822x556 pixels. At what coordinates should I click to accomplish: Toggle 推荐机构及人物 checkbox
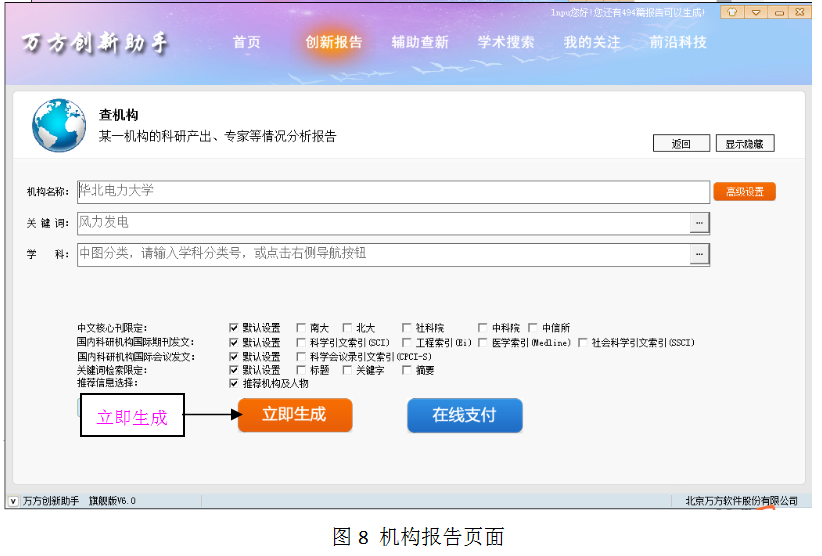234,384
